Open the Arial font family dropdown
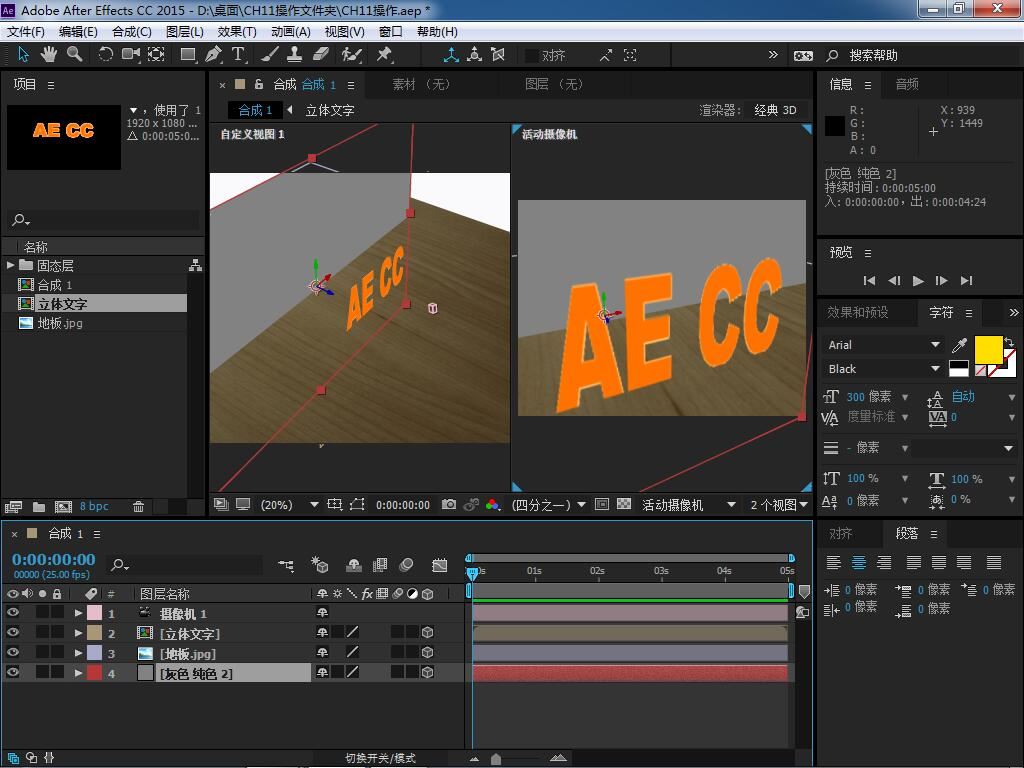Image resolution: width=1024 pixels, height=768 pixels. point(883,345)
